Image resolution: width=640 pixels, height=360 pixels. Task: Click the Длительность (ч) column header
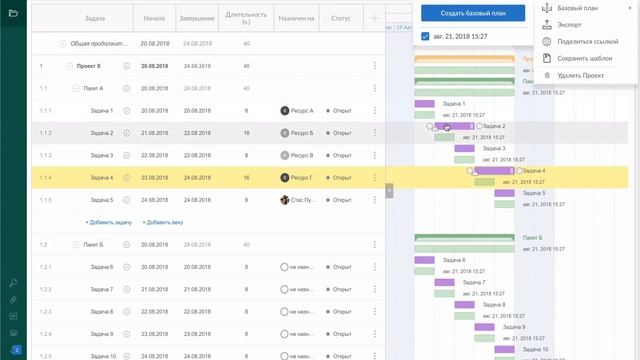pos(246,18)
